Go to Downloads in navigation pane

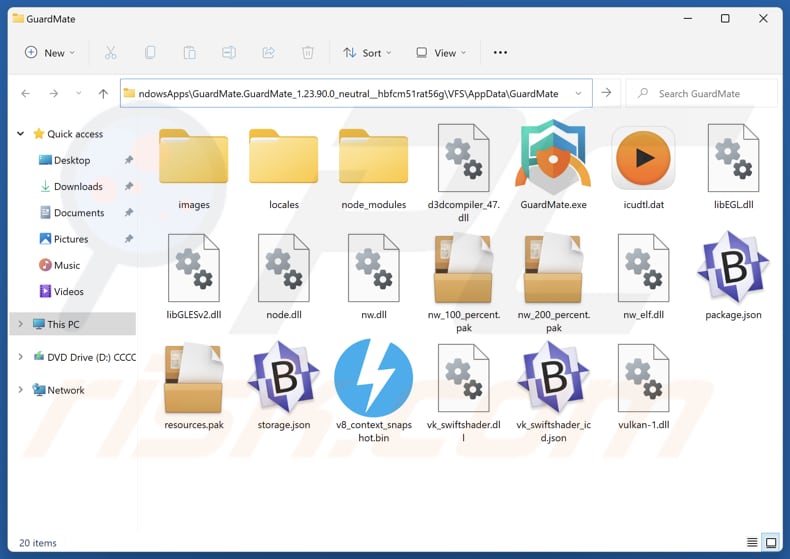pos(78,186)
